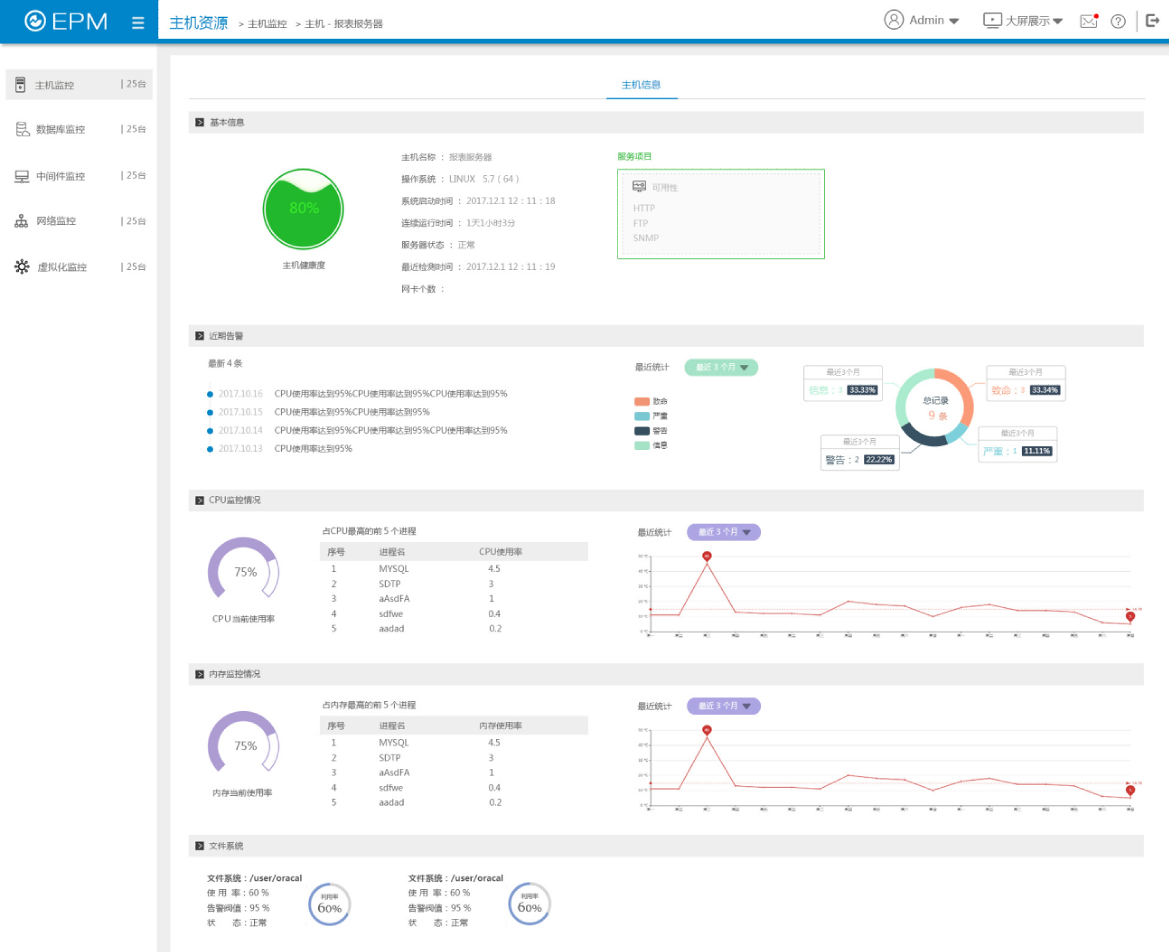Click the 内存使用率 column header

coord(500,725)
